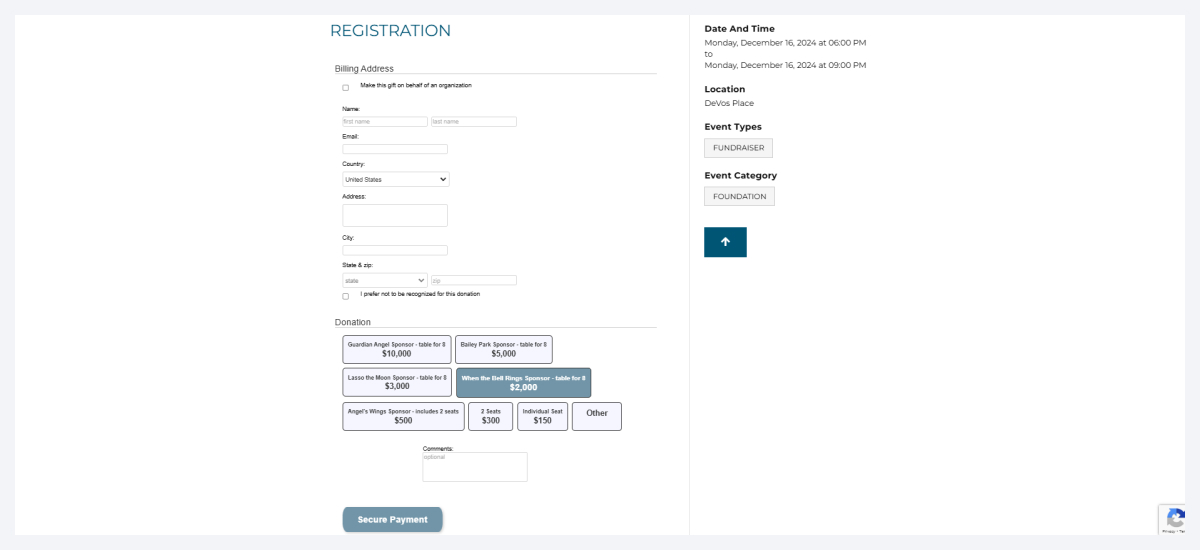Click the scroll-to-top arrow button

click(x=725, y=242)
